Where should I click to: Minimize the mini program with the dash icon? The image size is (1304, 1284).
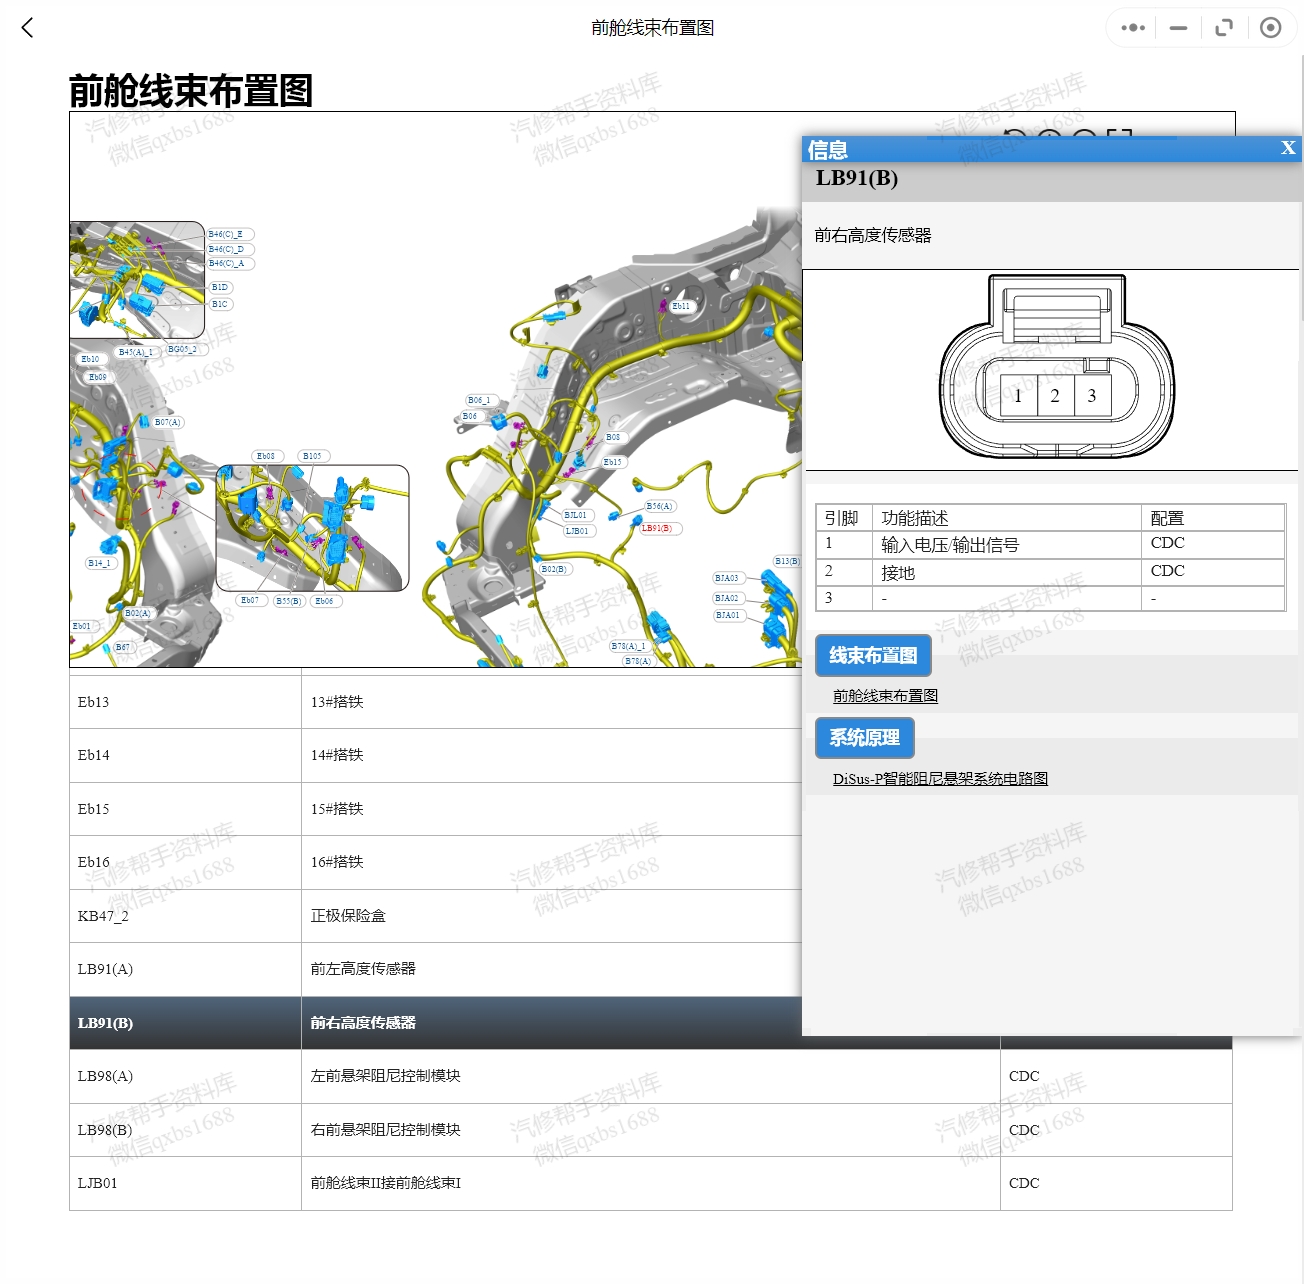click(1177, 28)
